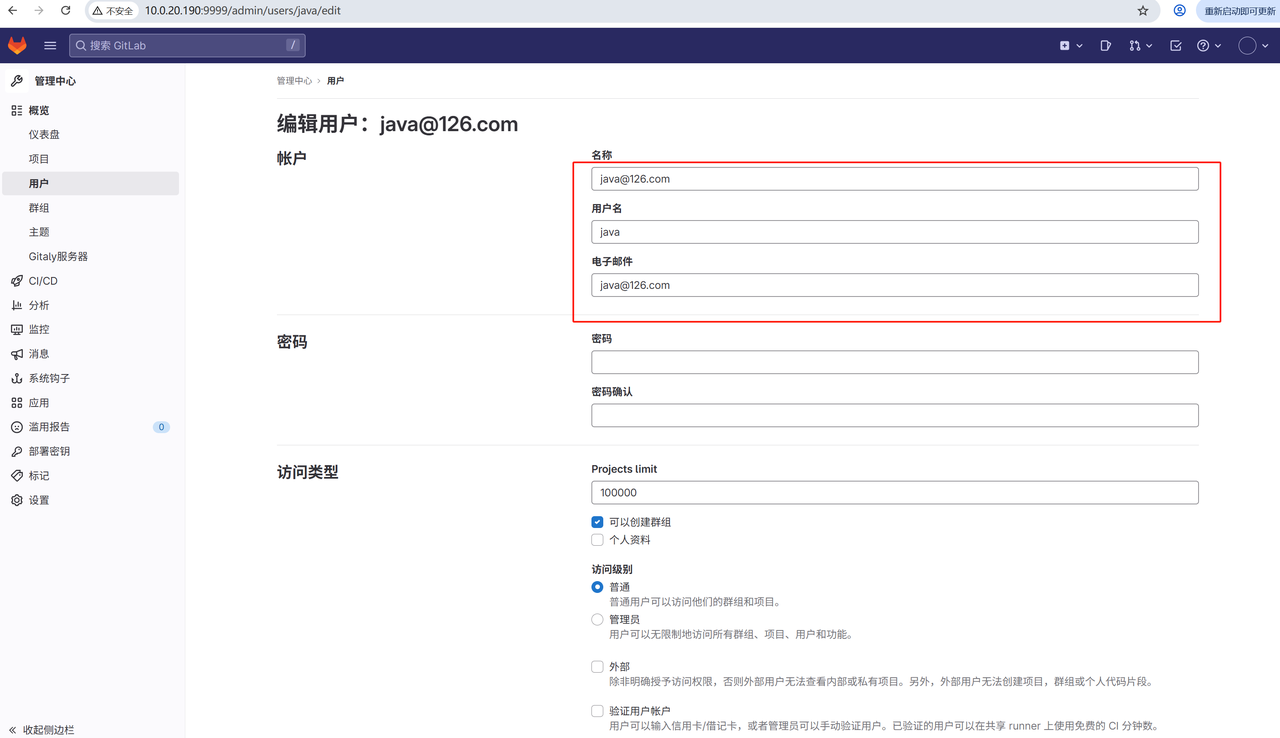The width and height of the screenshot is (1280, 738).
Task: Open the 仪表盘 sidebar item
Action: pyautogui.click(x=44, y=135)
